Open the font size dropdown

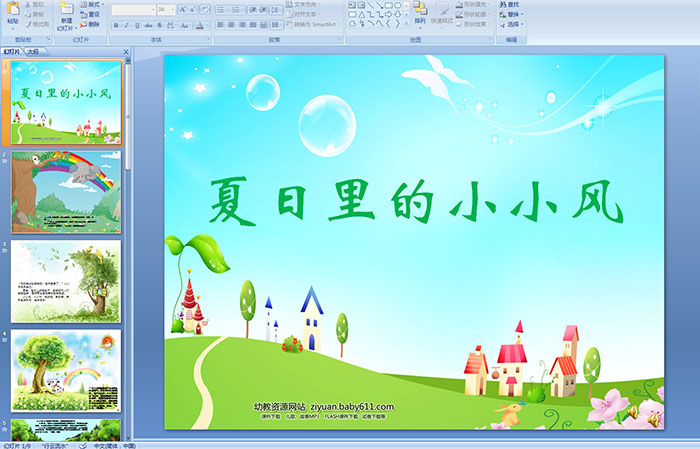click(x=172, y=10)
